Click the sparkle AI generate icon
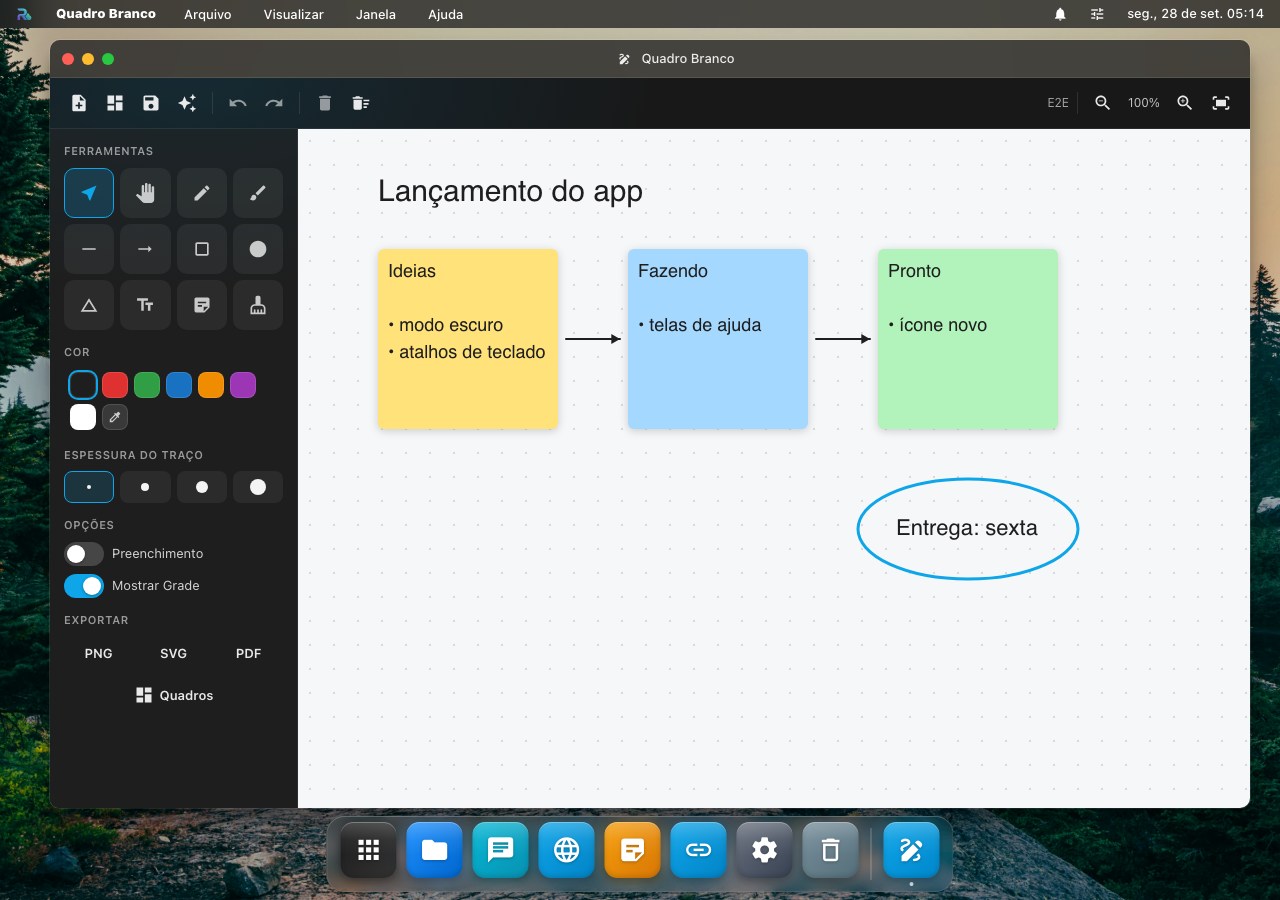1280x900 pixels. click(187, 103)
